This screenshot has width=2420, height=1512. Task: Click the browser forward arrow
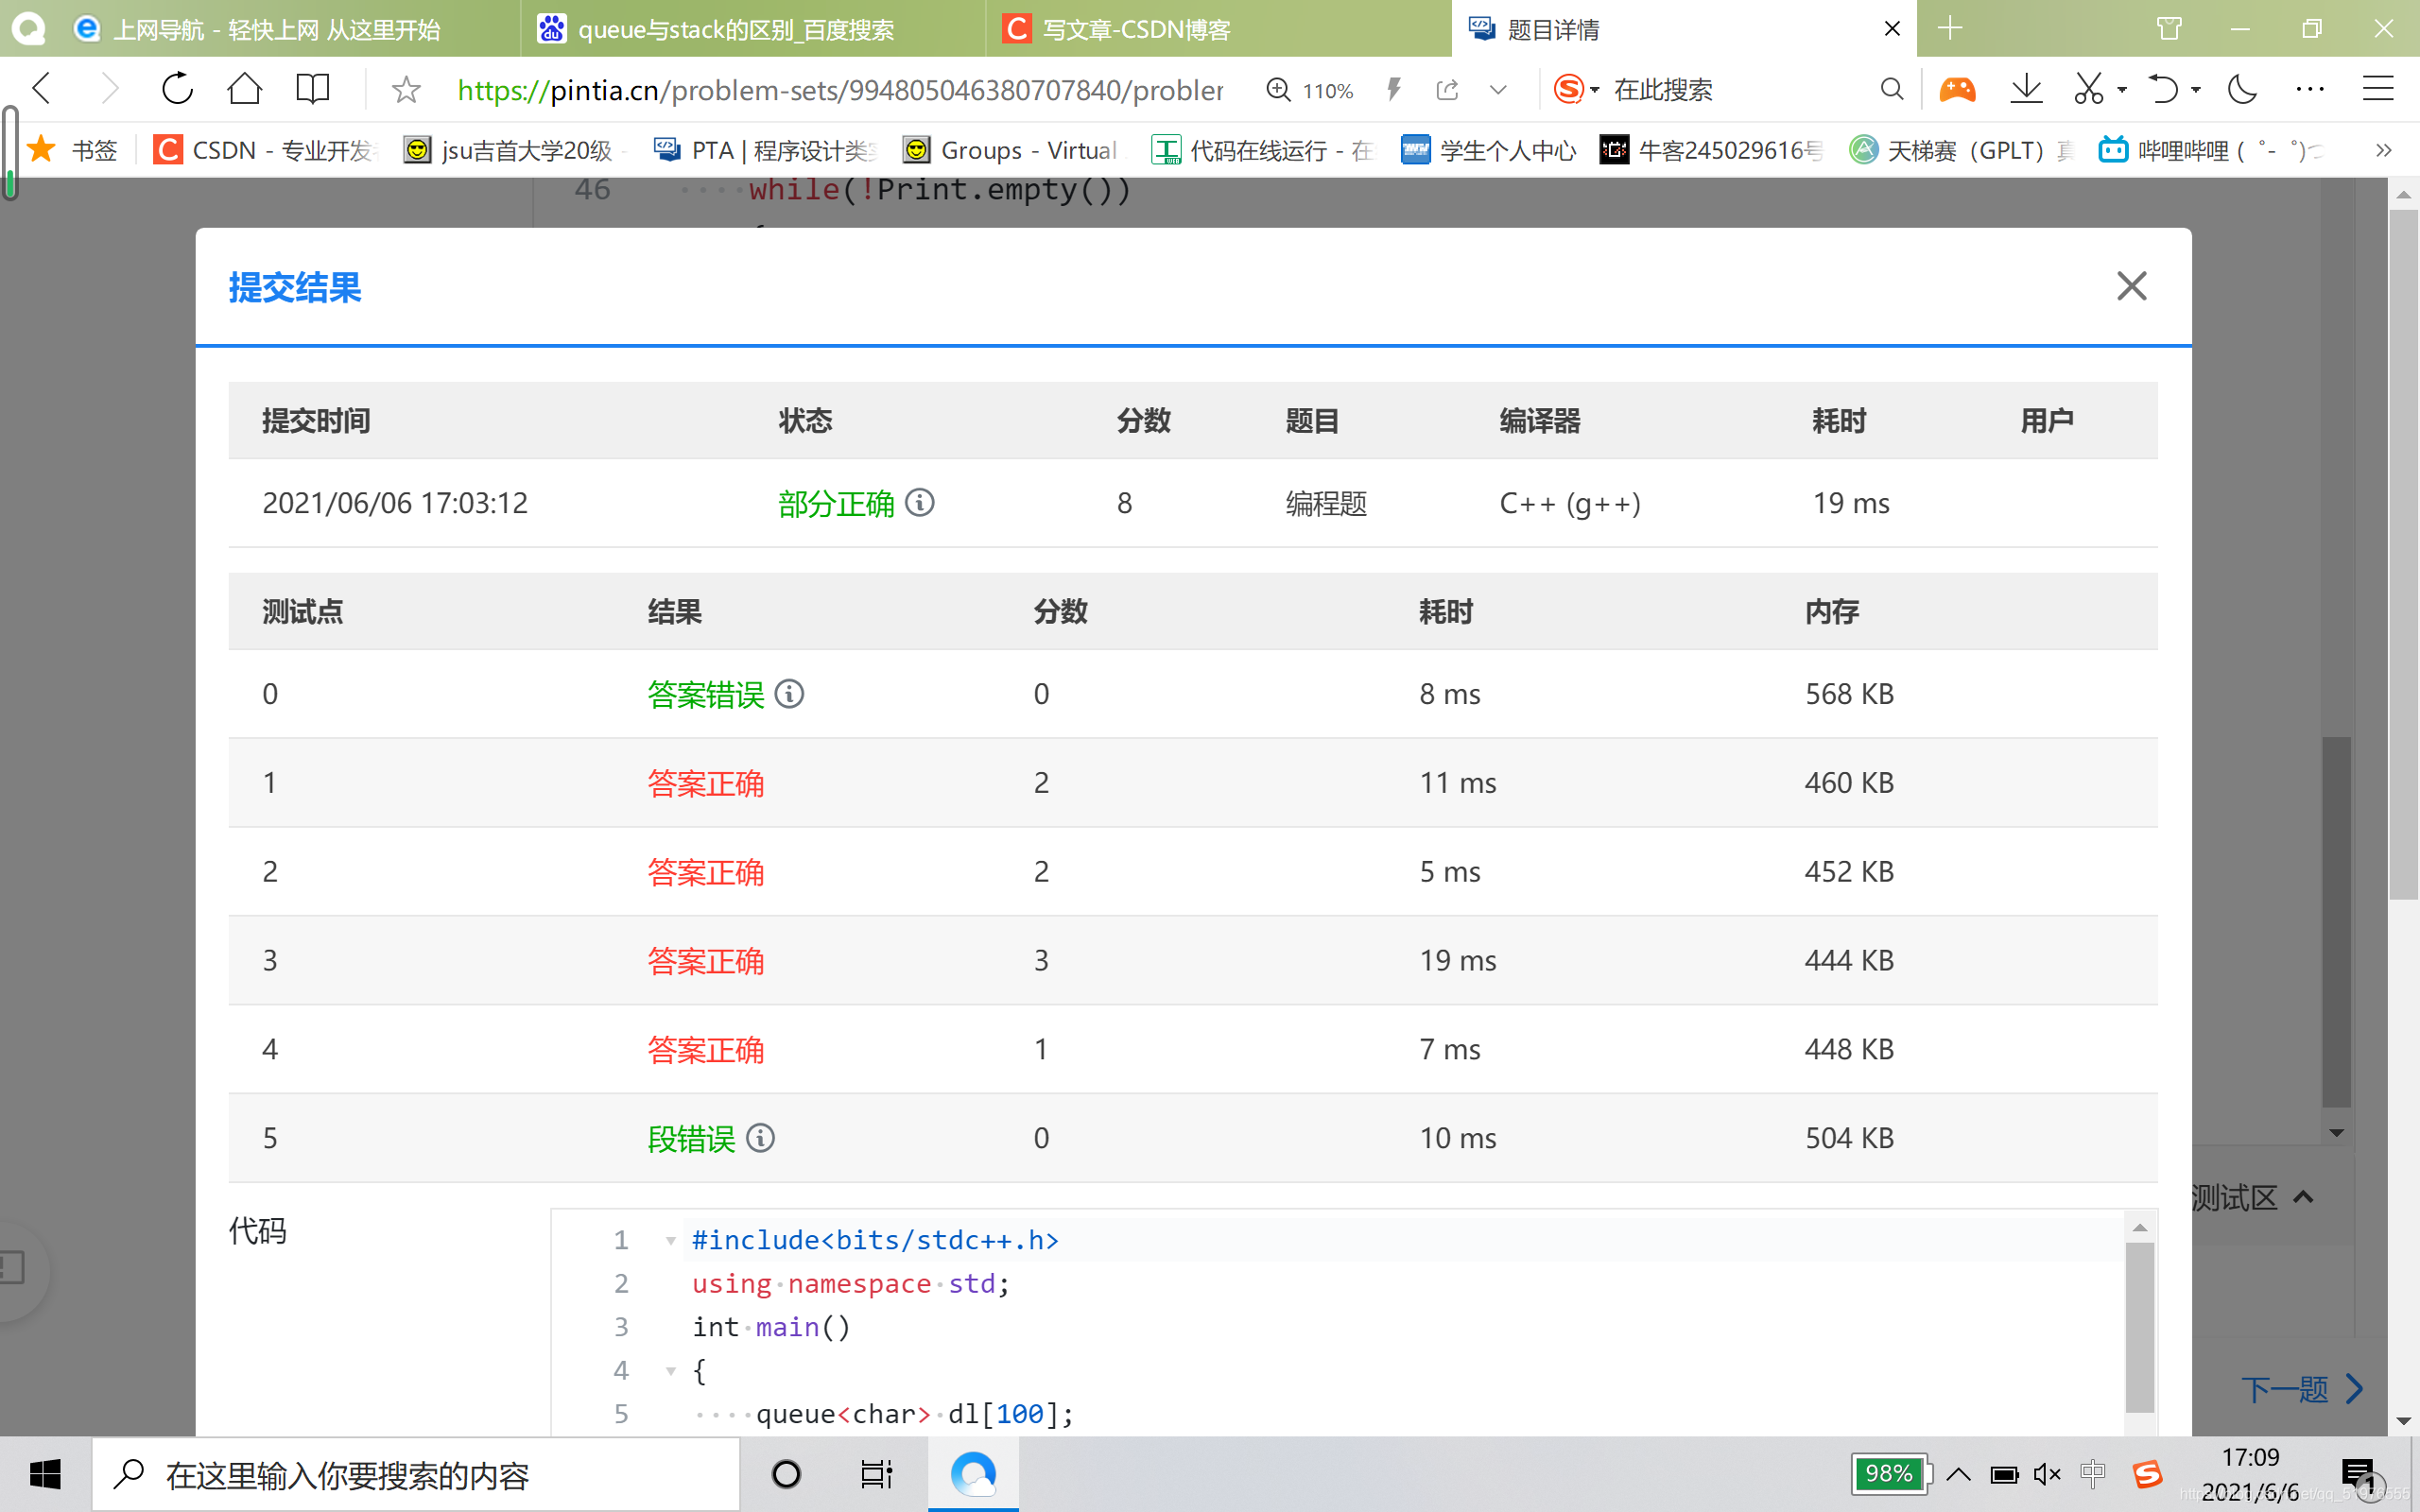pyautogui.click(x=109, y=89)
